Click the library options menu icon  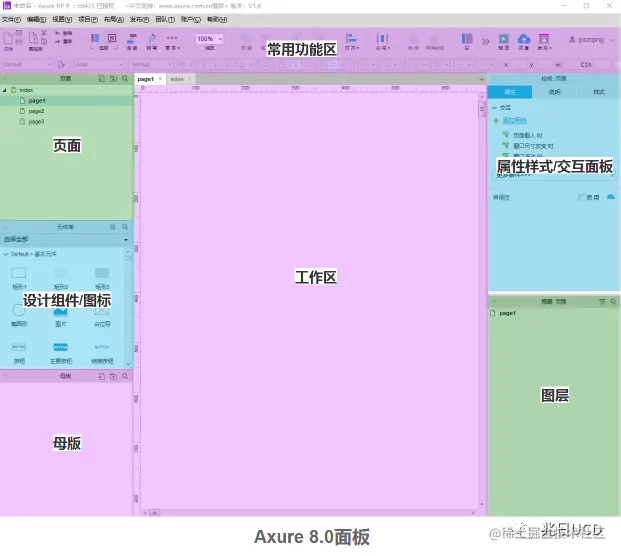(113, 227)
